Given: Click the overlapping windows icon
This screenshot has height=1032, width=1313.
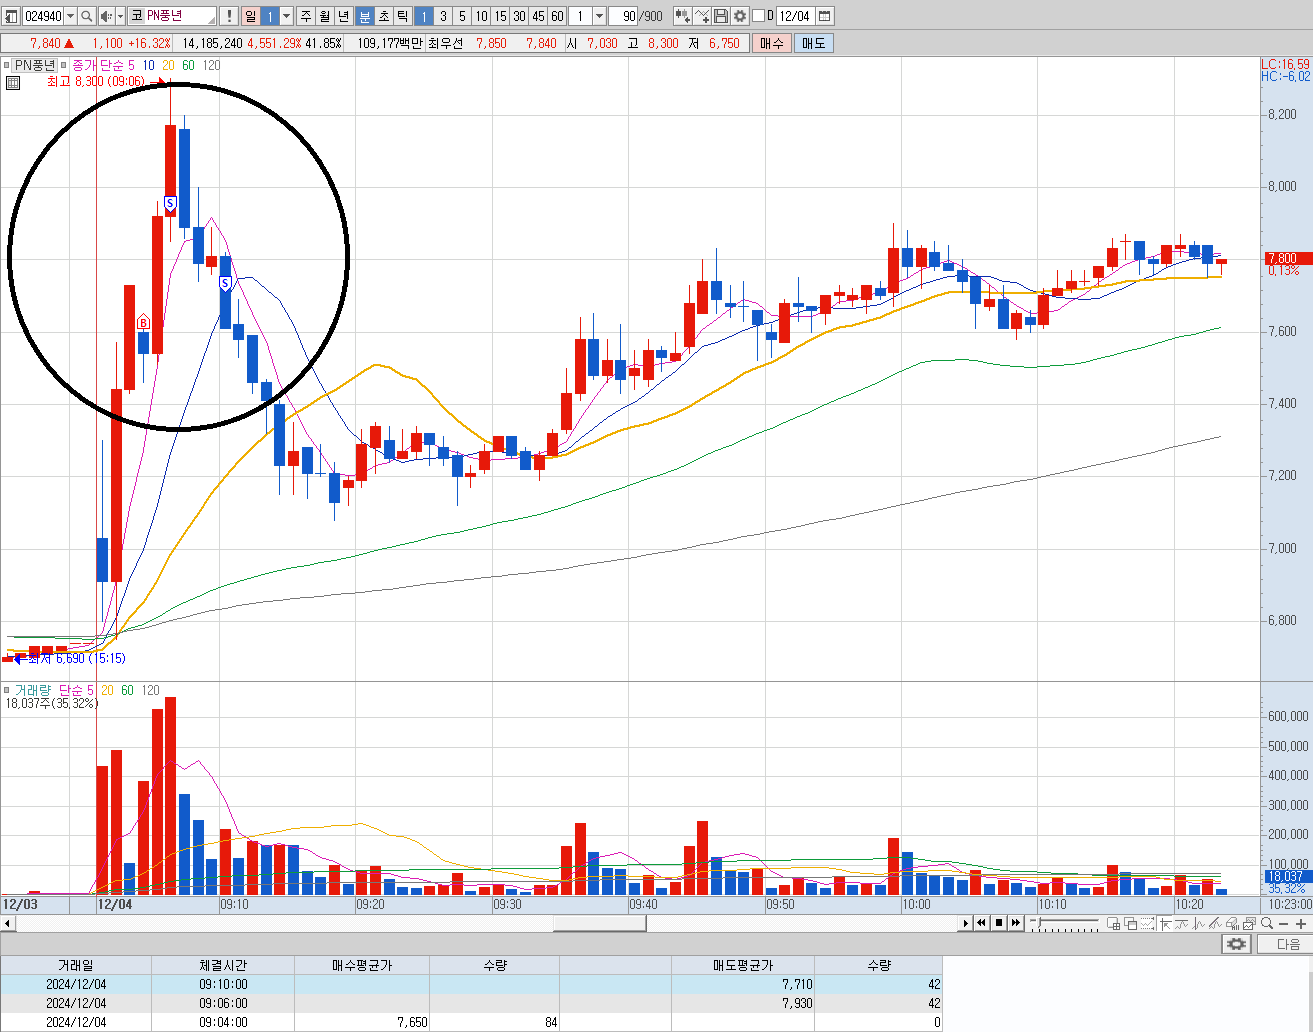Looking at the screenshot, I should [x=1130, y=923].
